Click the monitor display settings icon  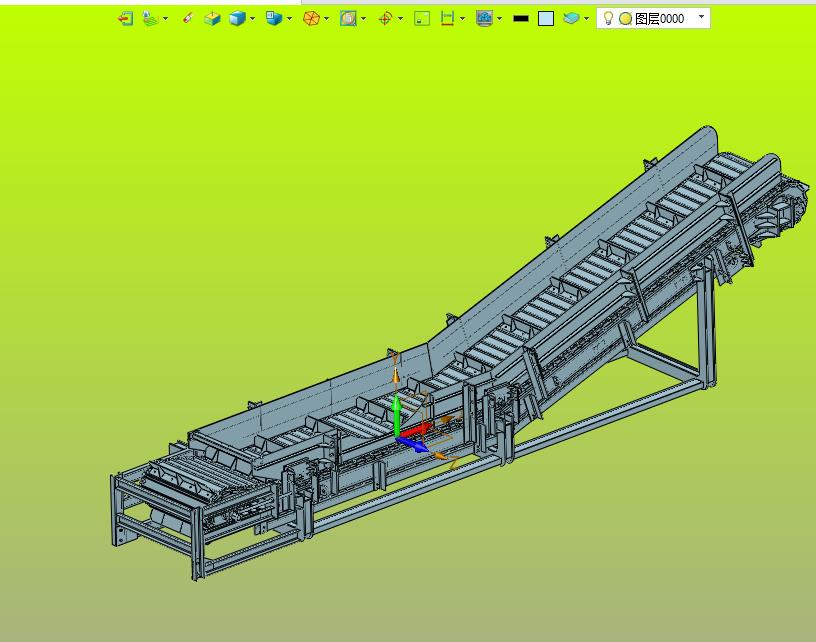point(484,19)
